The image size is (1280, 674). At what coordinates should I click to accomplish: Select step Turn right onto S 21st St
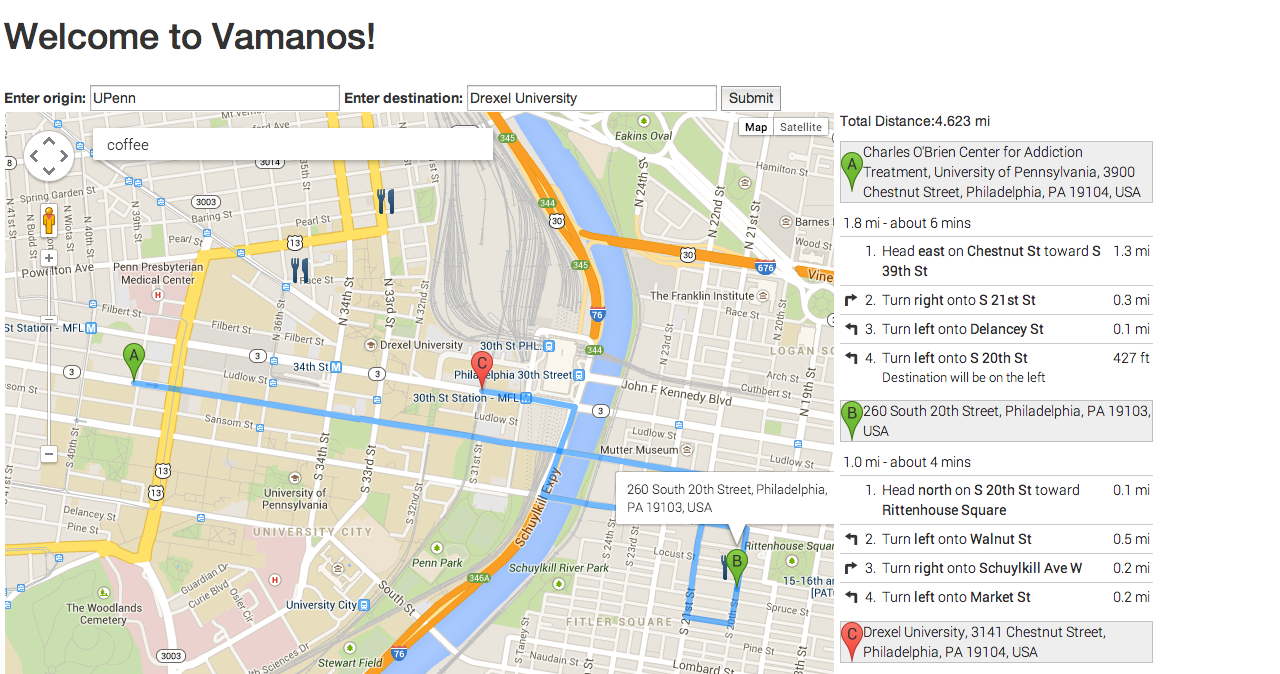996,300
